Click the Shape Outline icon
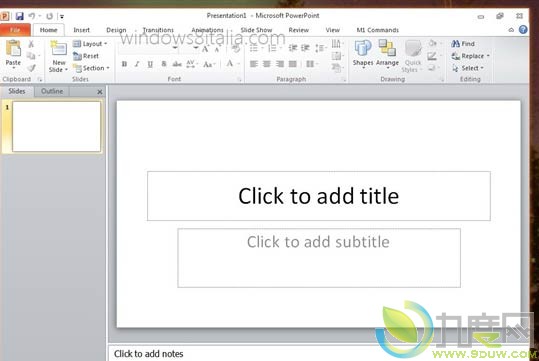This screenshot has height=361, width=539. pyautogui.click(x=433, y=56)
